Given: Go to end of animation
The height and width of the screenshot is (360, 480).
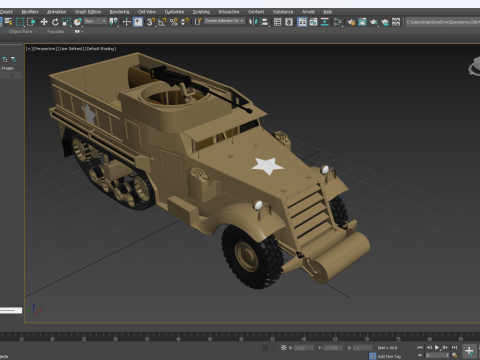Looking at the screenshot, I should (454, 347).
